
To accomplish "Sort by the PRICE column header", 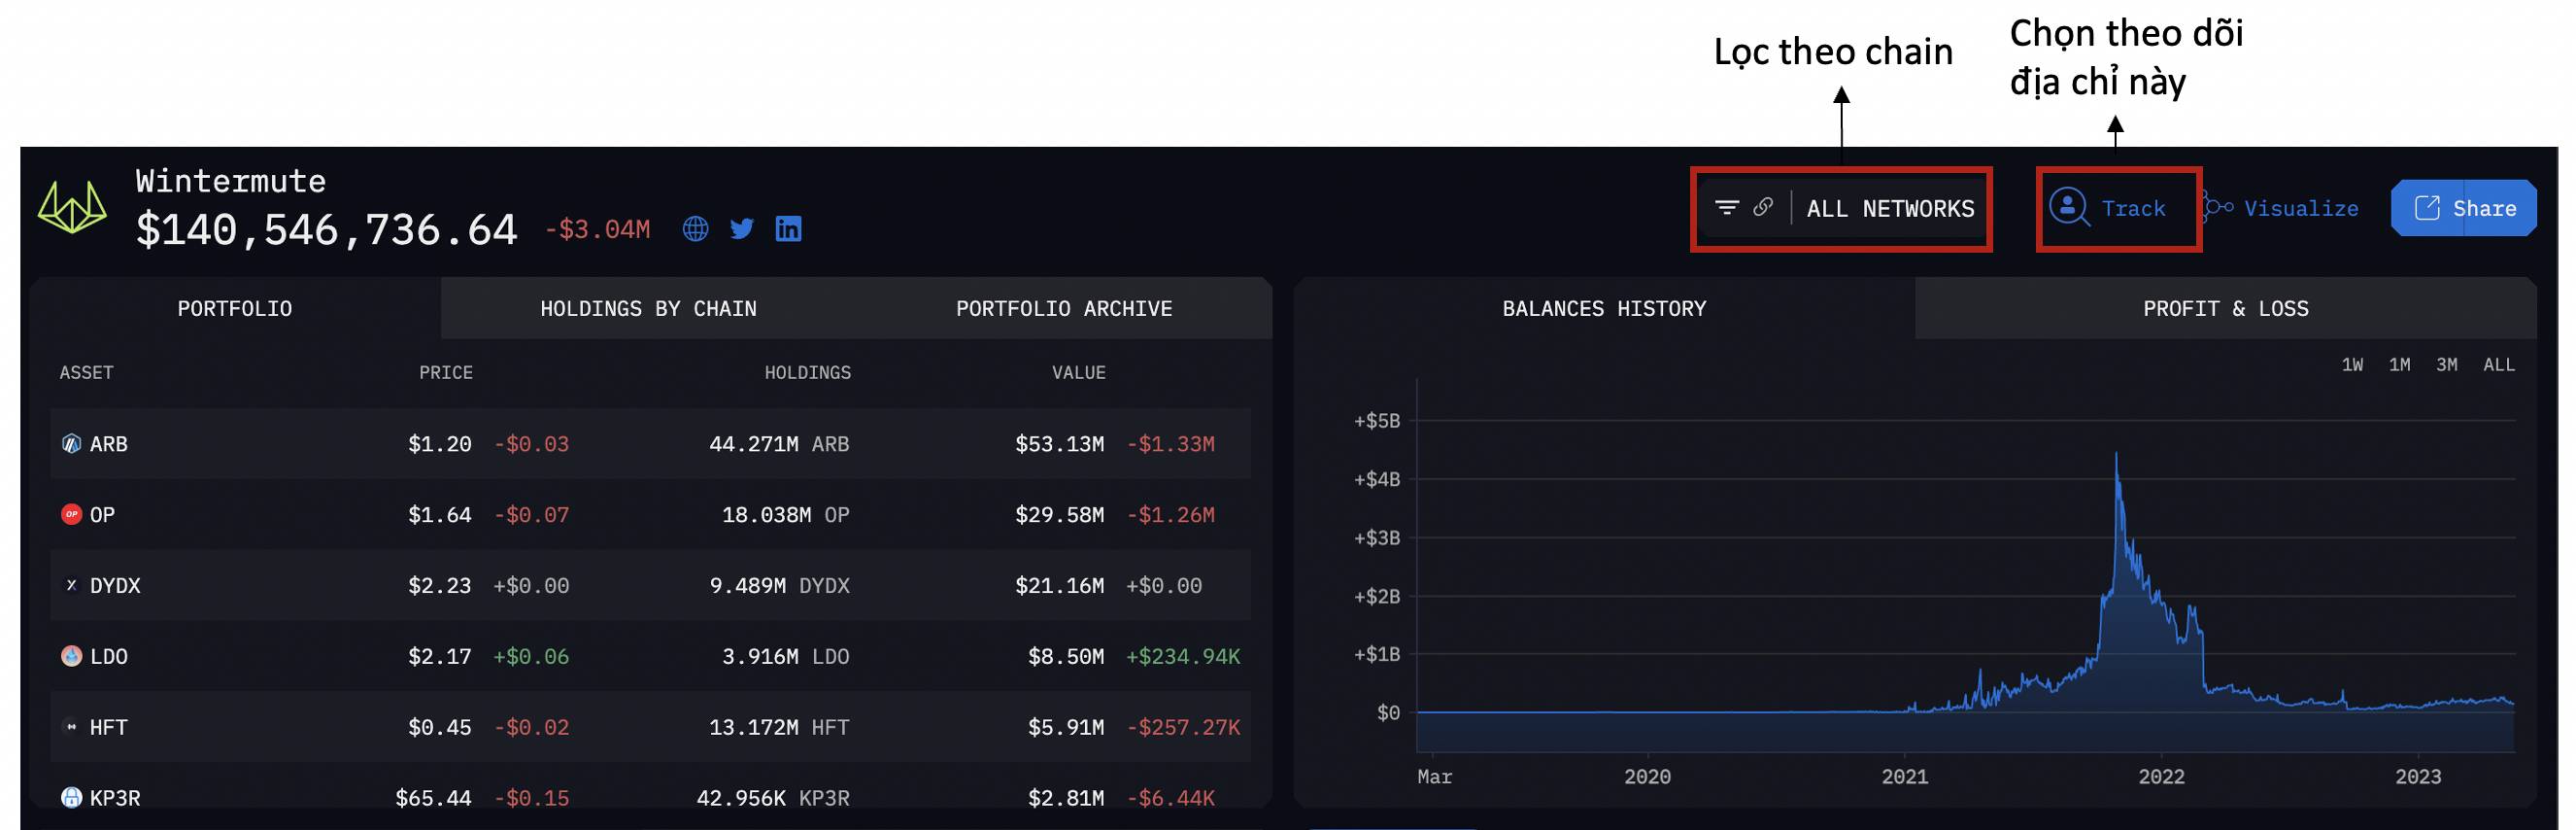I will pyautogui.click(x=446, y=372).
